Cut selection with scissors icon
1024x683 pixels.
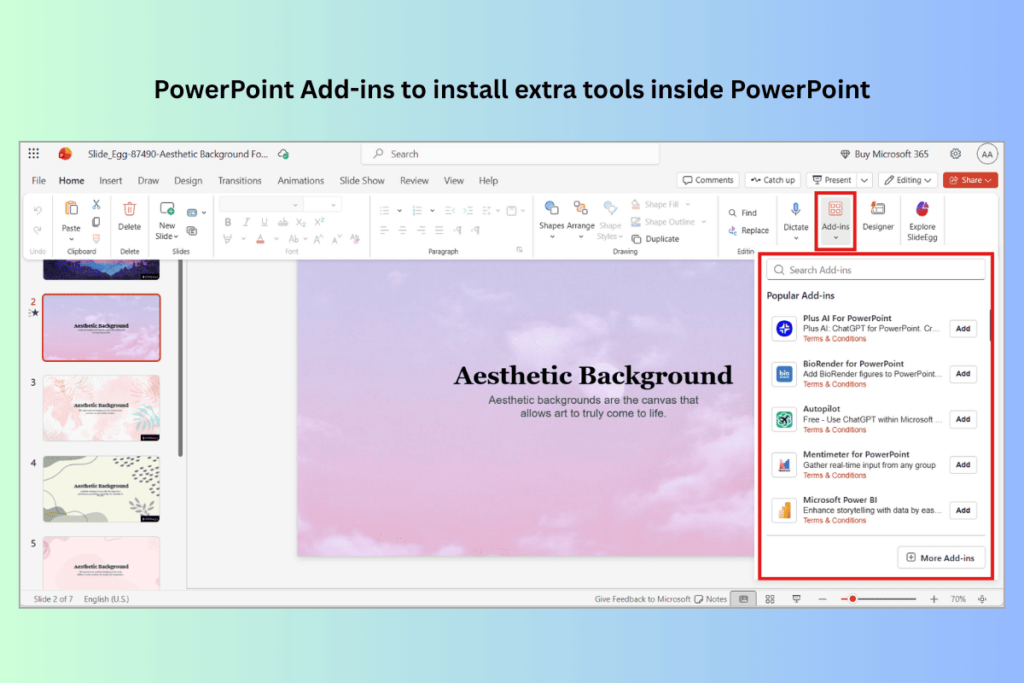[x=96, y=205]
